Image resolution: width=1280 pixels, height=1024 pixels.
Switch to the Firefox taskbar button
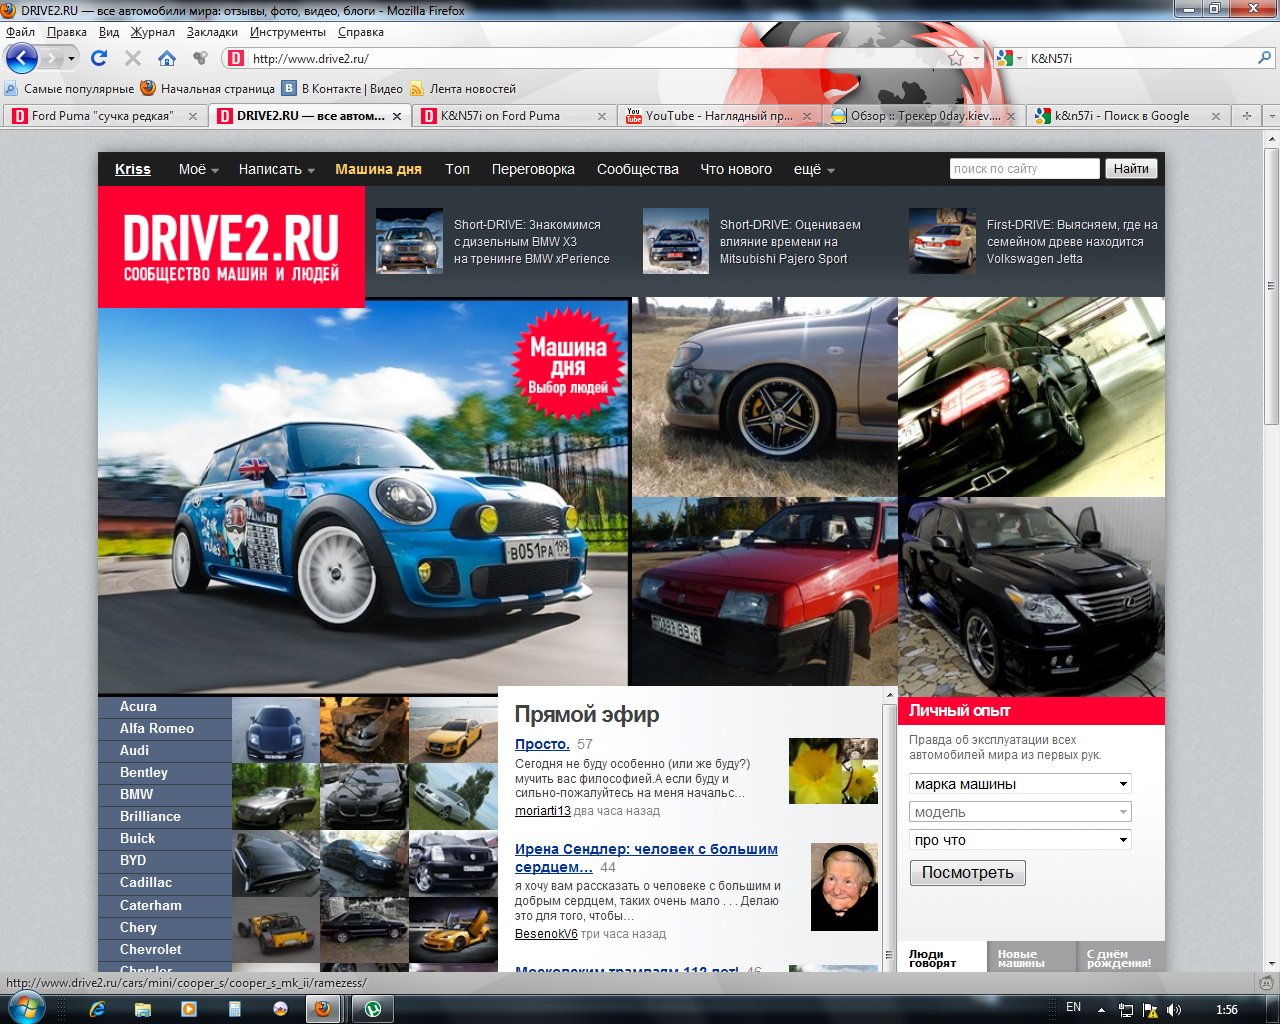pos(323,1009)
